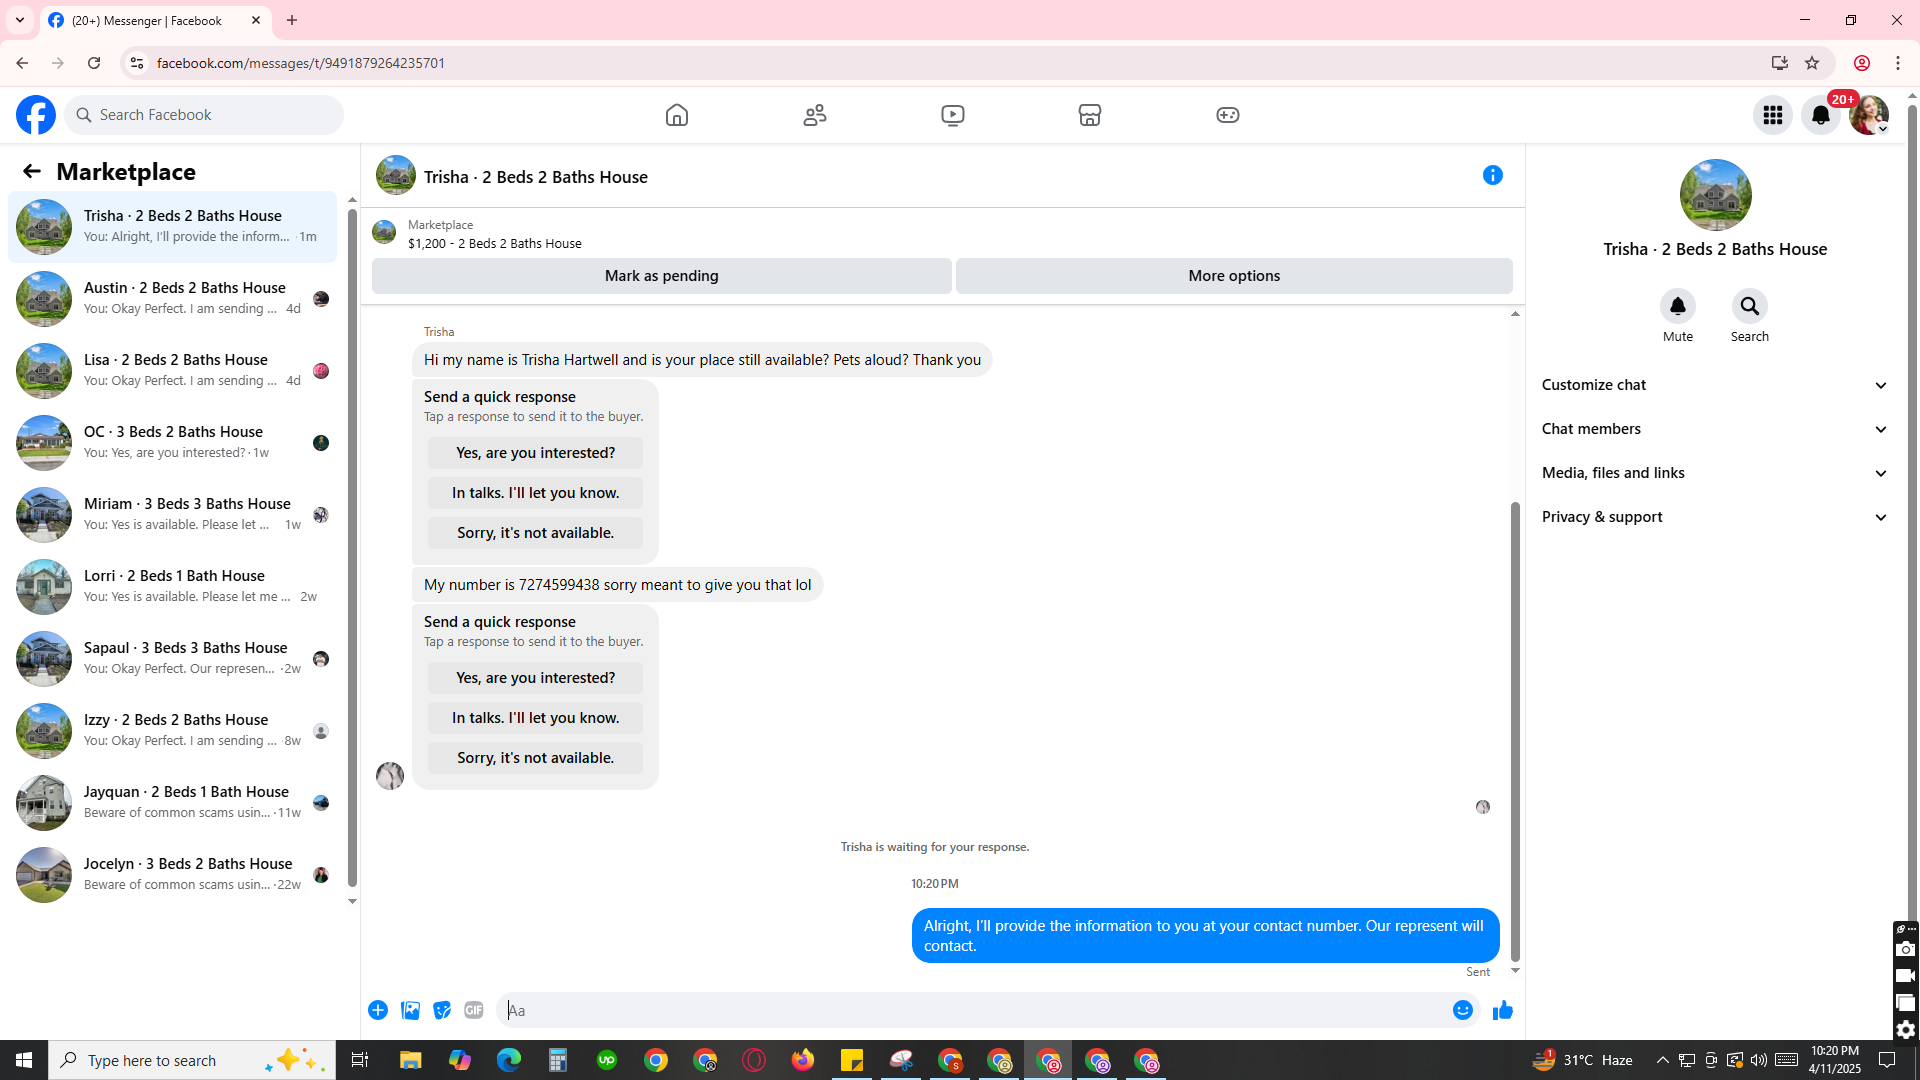The width and height of the screenshot is (1920, 1080).
Task: Send a thumbs-up like
Action: click(1502, 1010)
